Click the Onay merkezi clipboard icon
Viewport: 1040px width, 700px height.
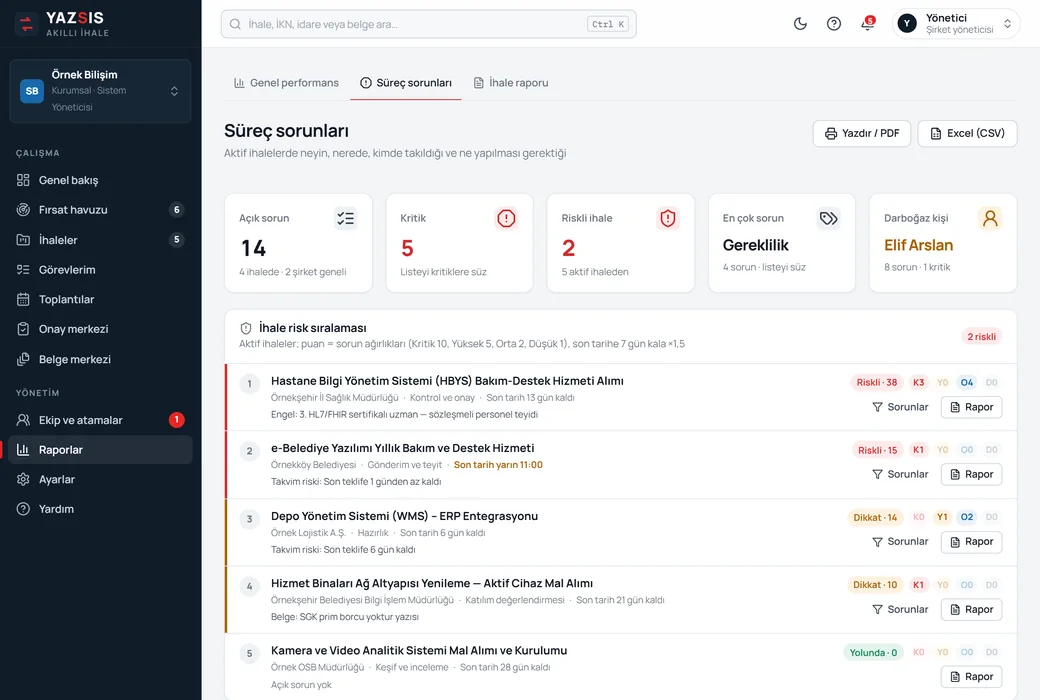point(23,329)
